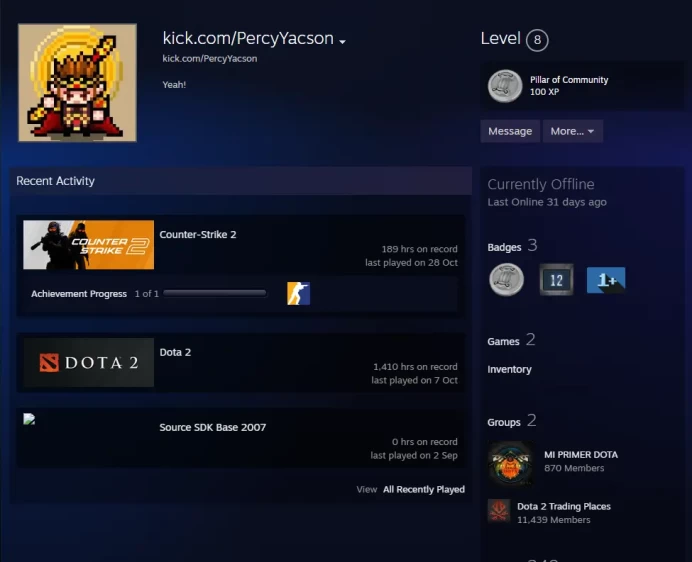Open the Badges section link

(x=504, y=247)
